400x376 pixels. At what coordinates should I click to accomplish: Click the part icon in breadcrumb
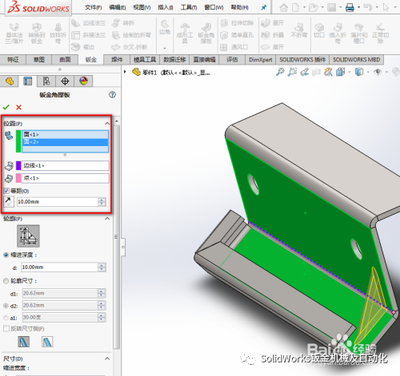[136, 72]
